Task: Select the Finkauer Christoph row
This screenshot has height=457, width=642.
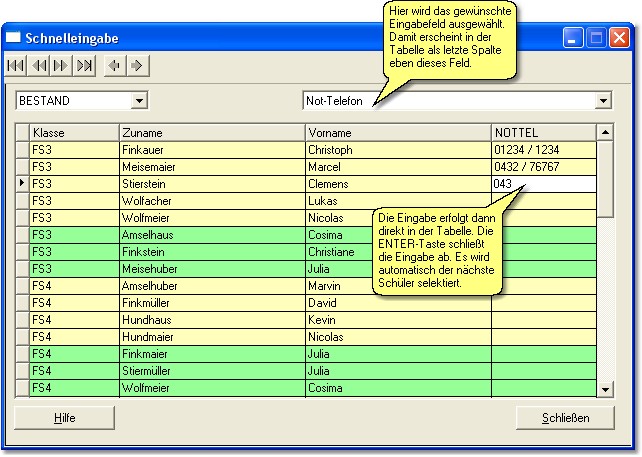Action: click(x=211, y=150)
